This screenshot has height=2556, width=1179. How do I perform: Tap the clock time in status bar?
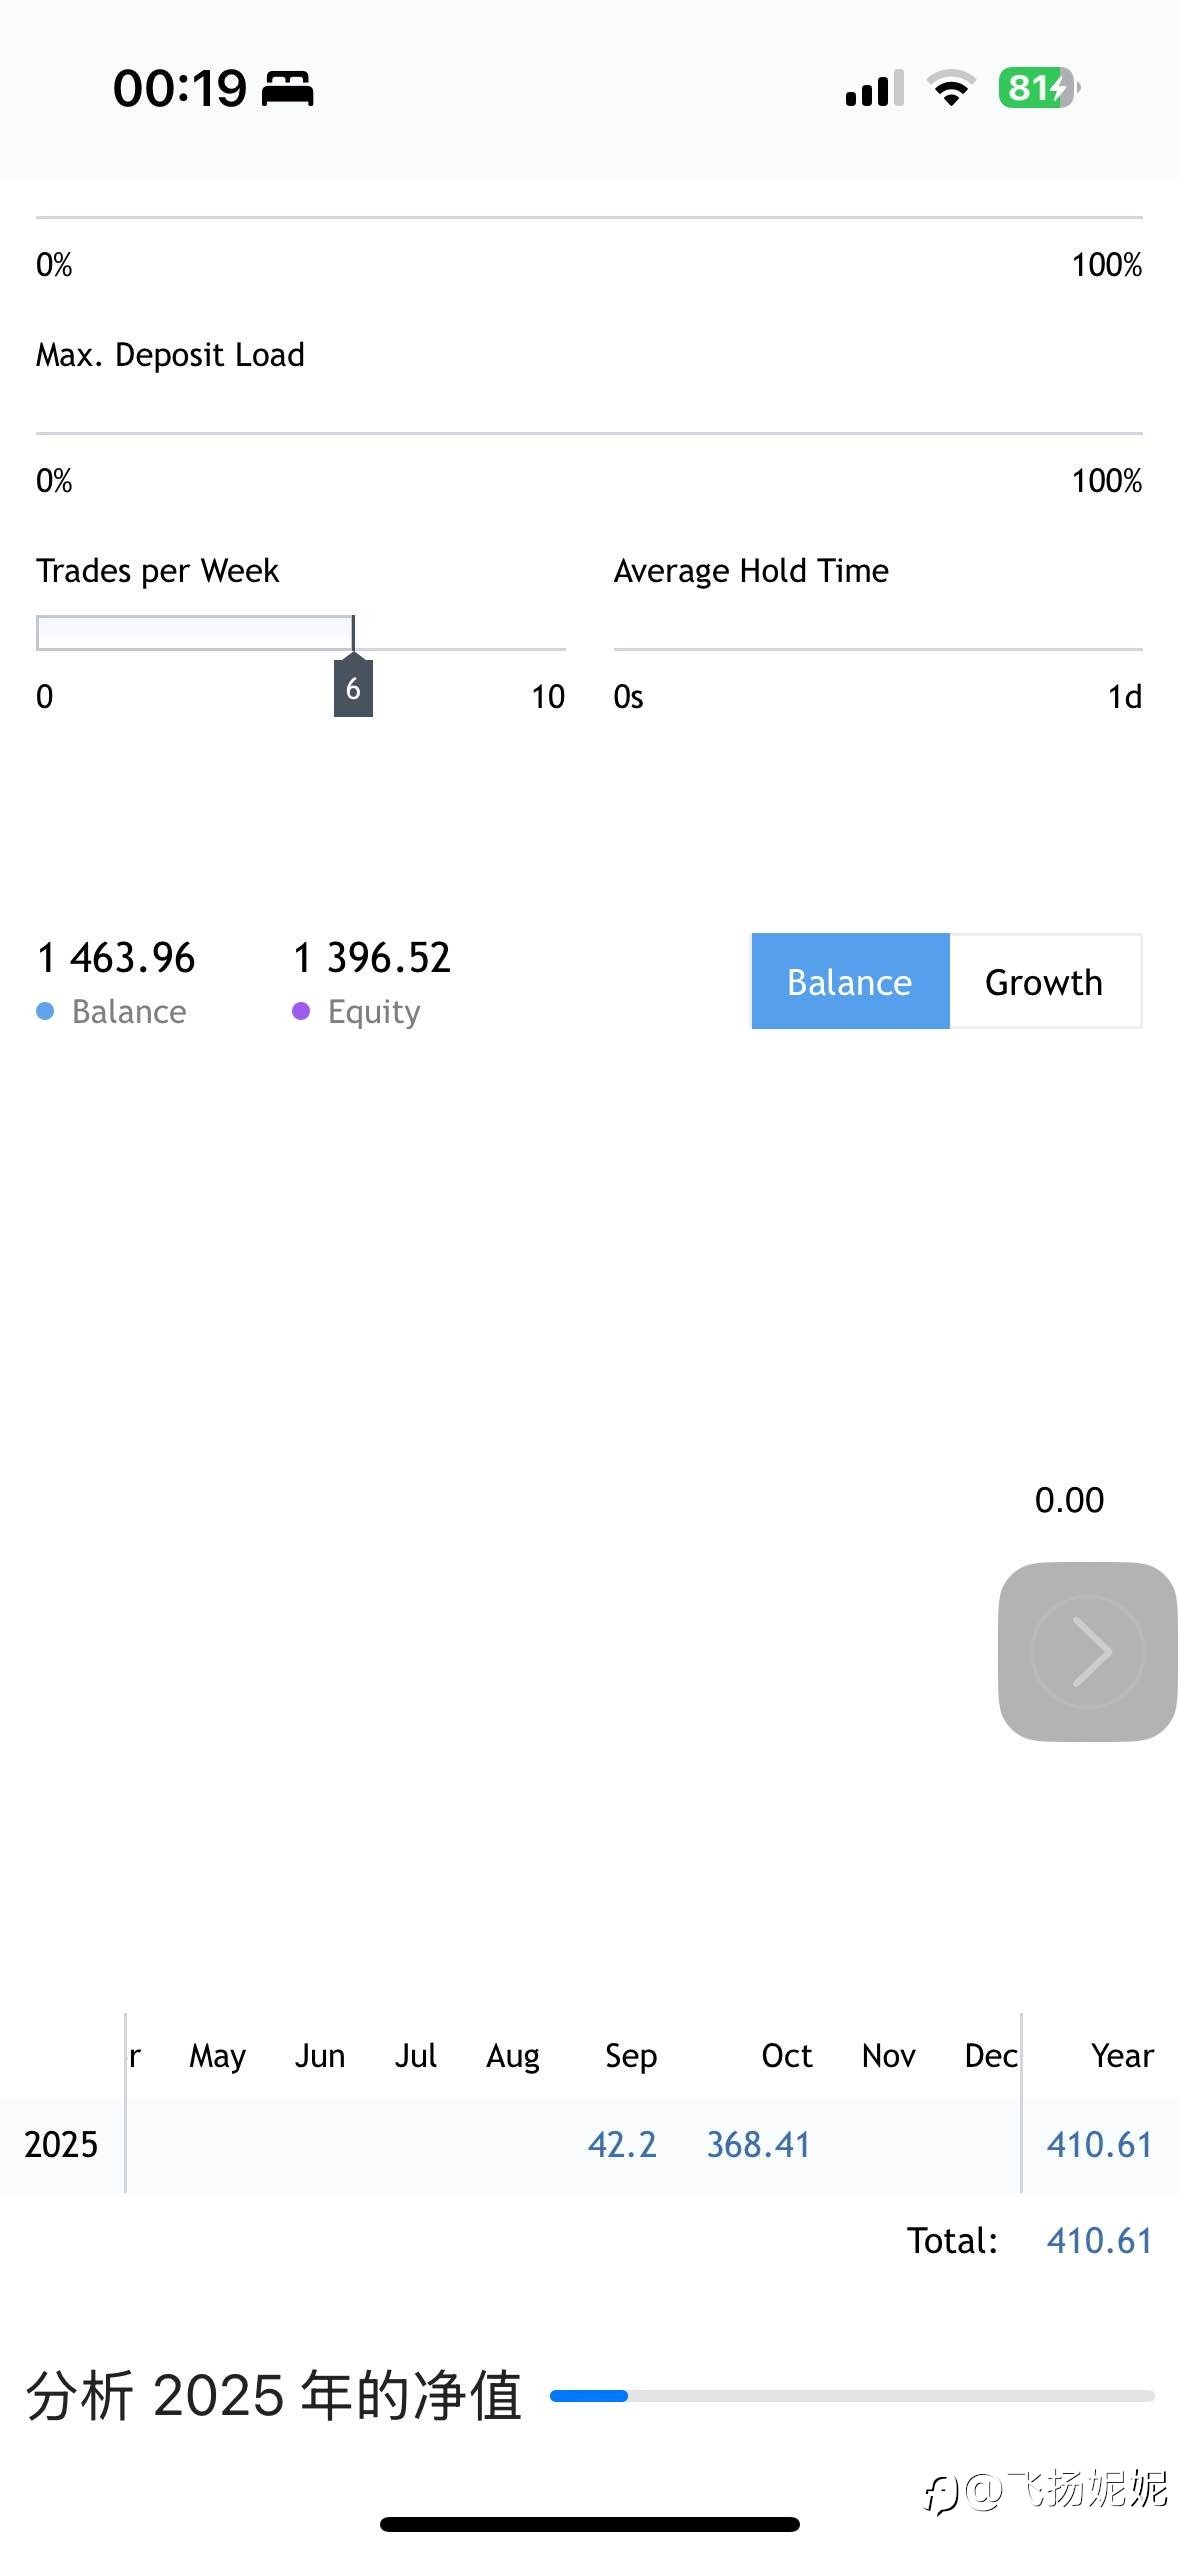point(180,88)
